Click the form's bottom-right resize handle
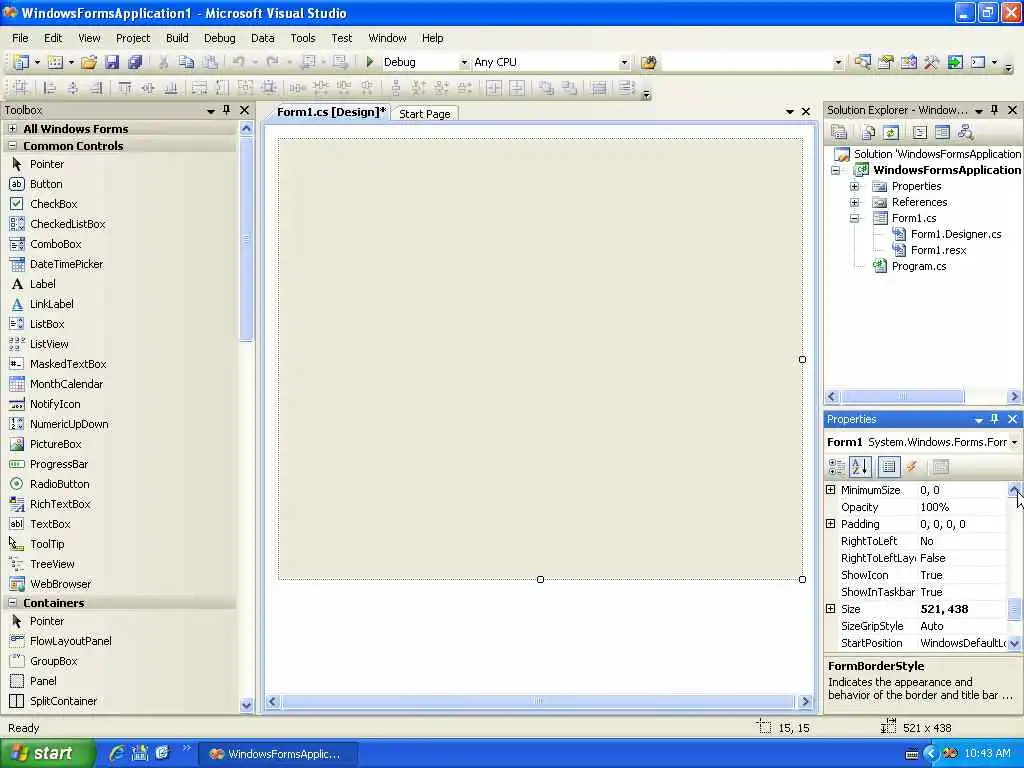Viewport: 1024px width, 768px height. coord(803,579)
